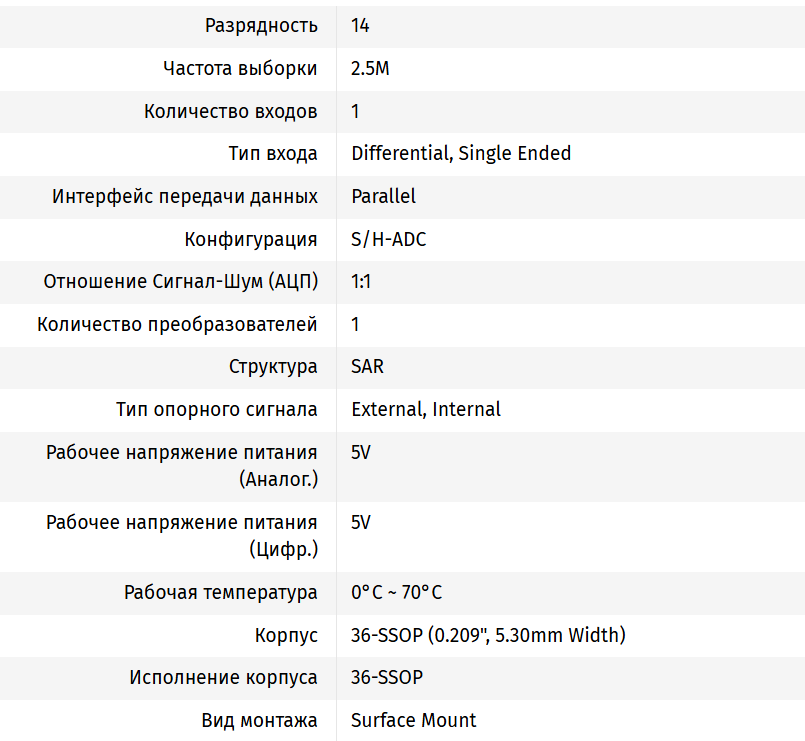
Task: Click the "External, Internal" reference value
Action: pos(426,410)
